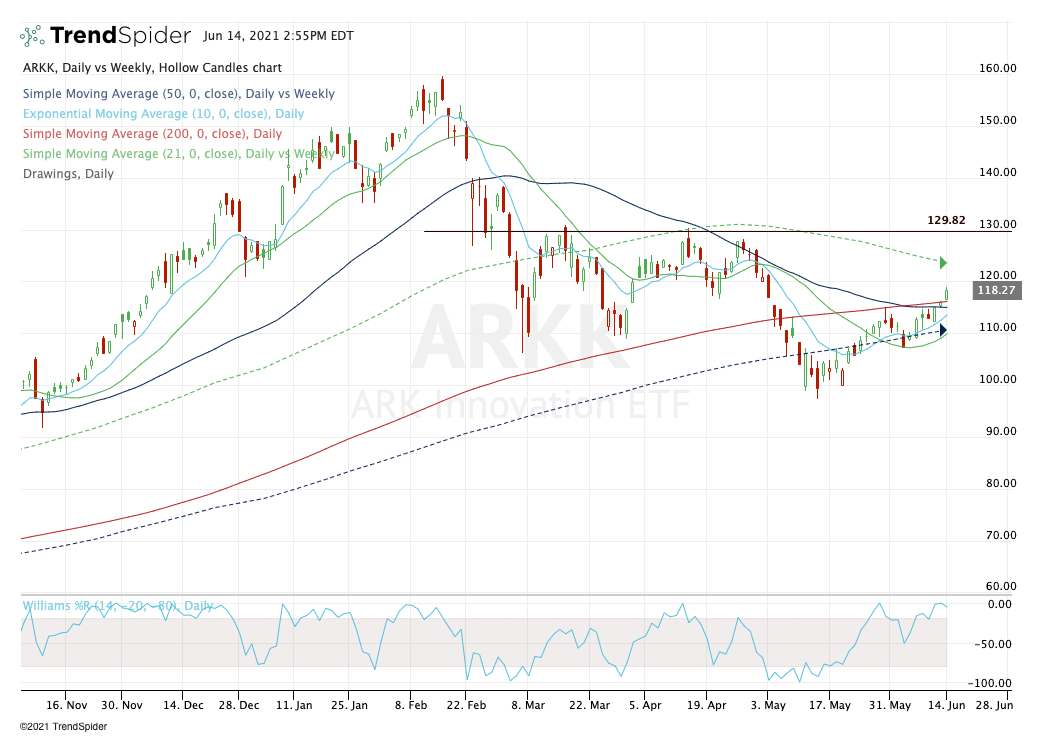The image size is (1042, 736).
Task: Click the '11. Jan' date axis label
Action: point(293,705)
